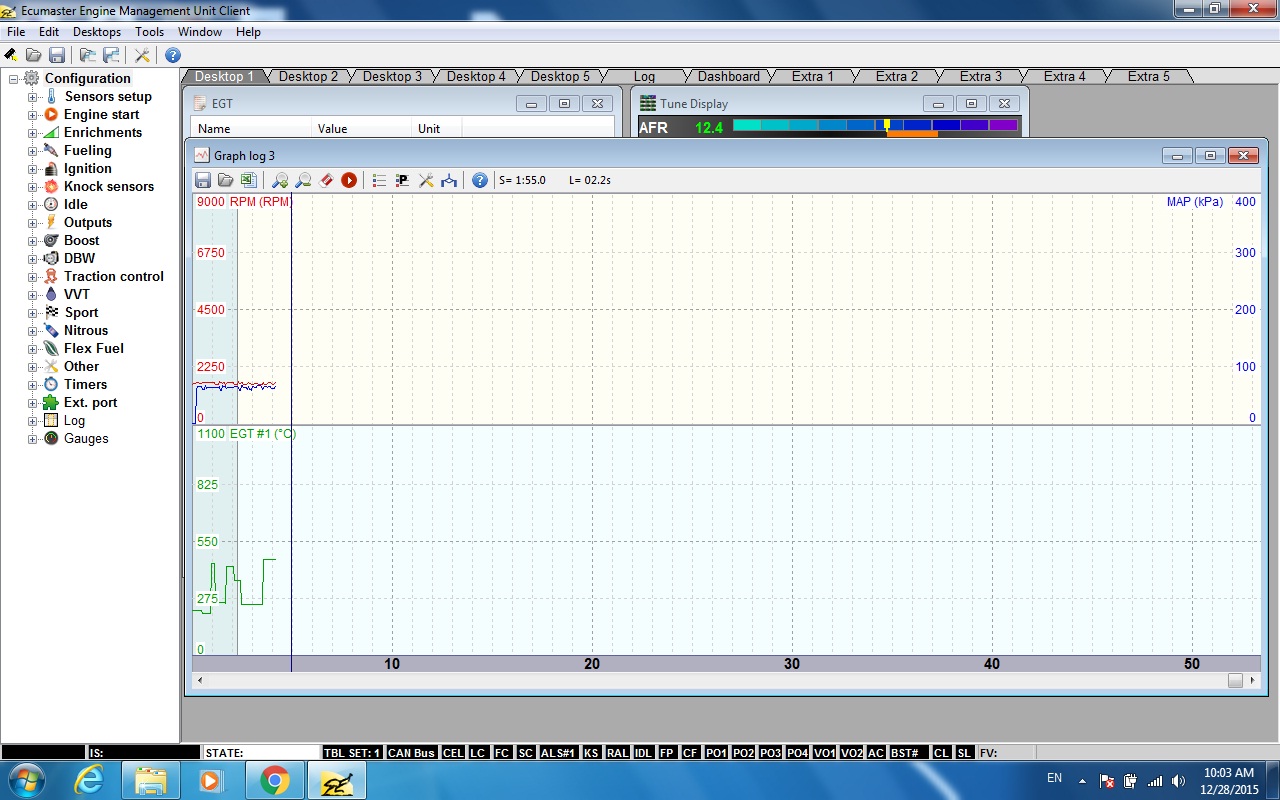1280x800 pixels.
Task: Open Google Chrome from the taskbar
Action: point(275,780)
